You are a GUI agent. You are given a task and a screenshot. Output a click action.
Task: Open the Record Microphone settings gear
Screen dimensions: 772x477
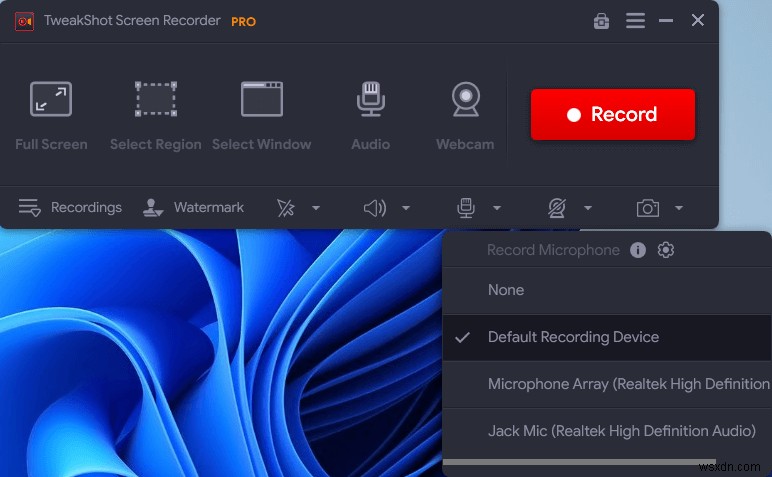[666, 250]
